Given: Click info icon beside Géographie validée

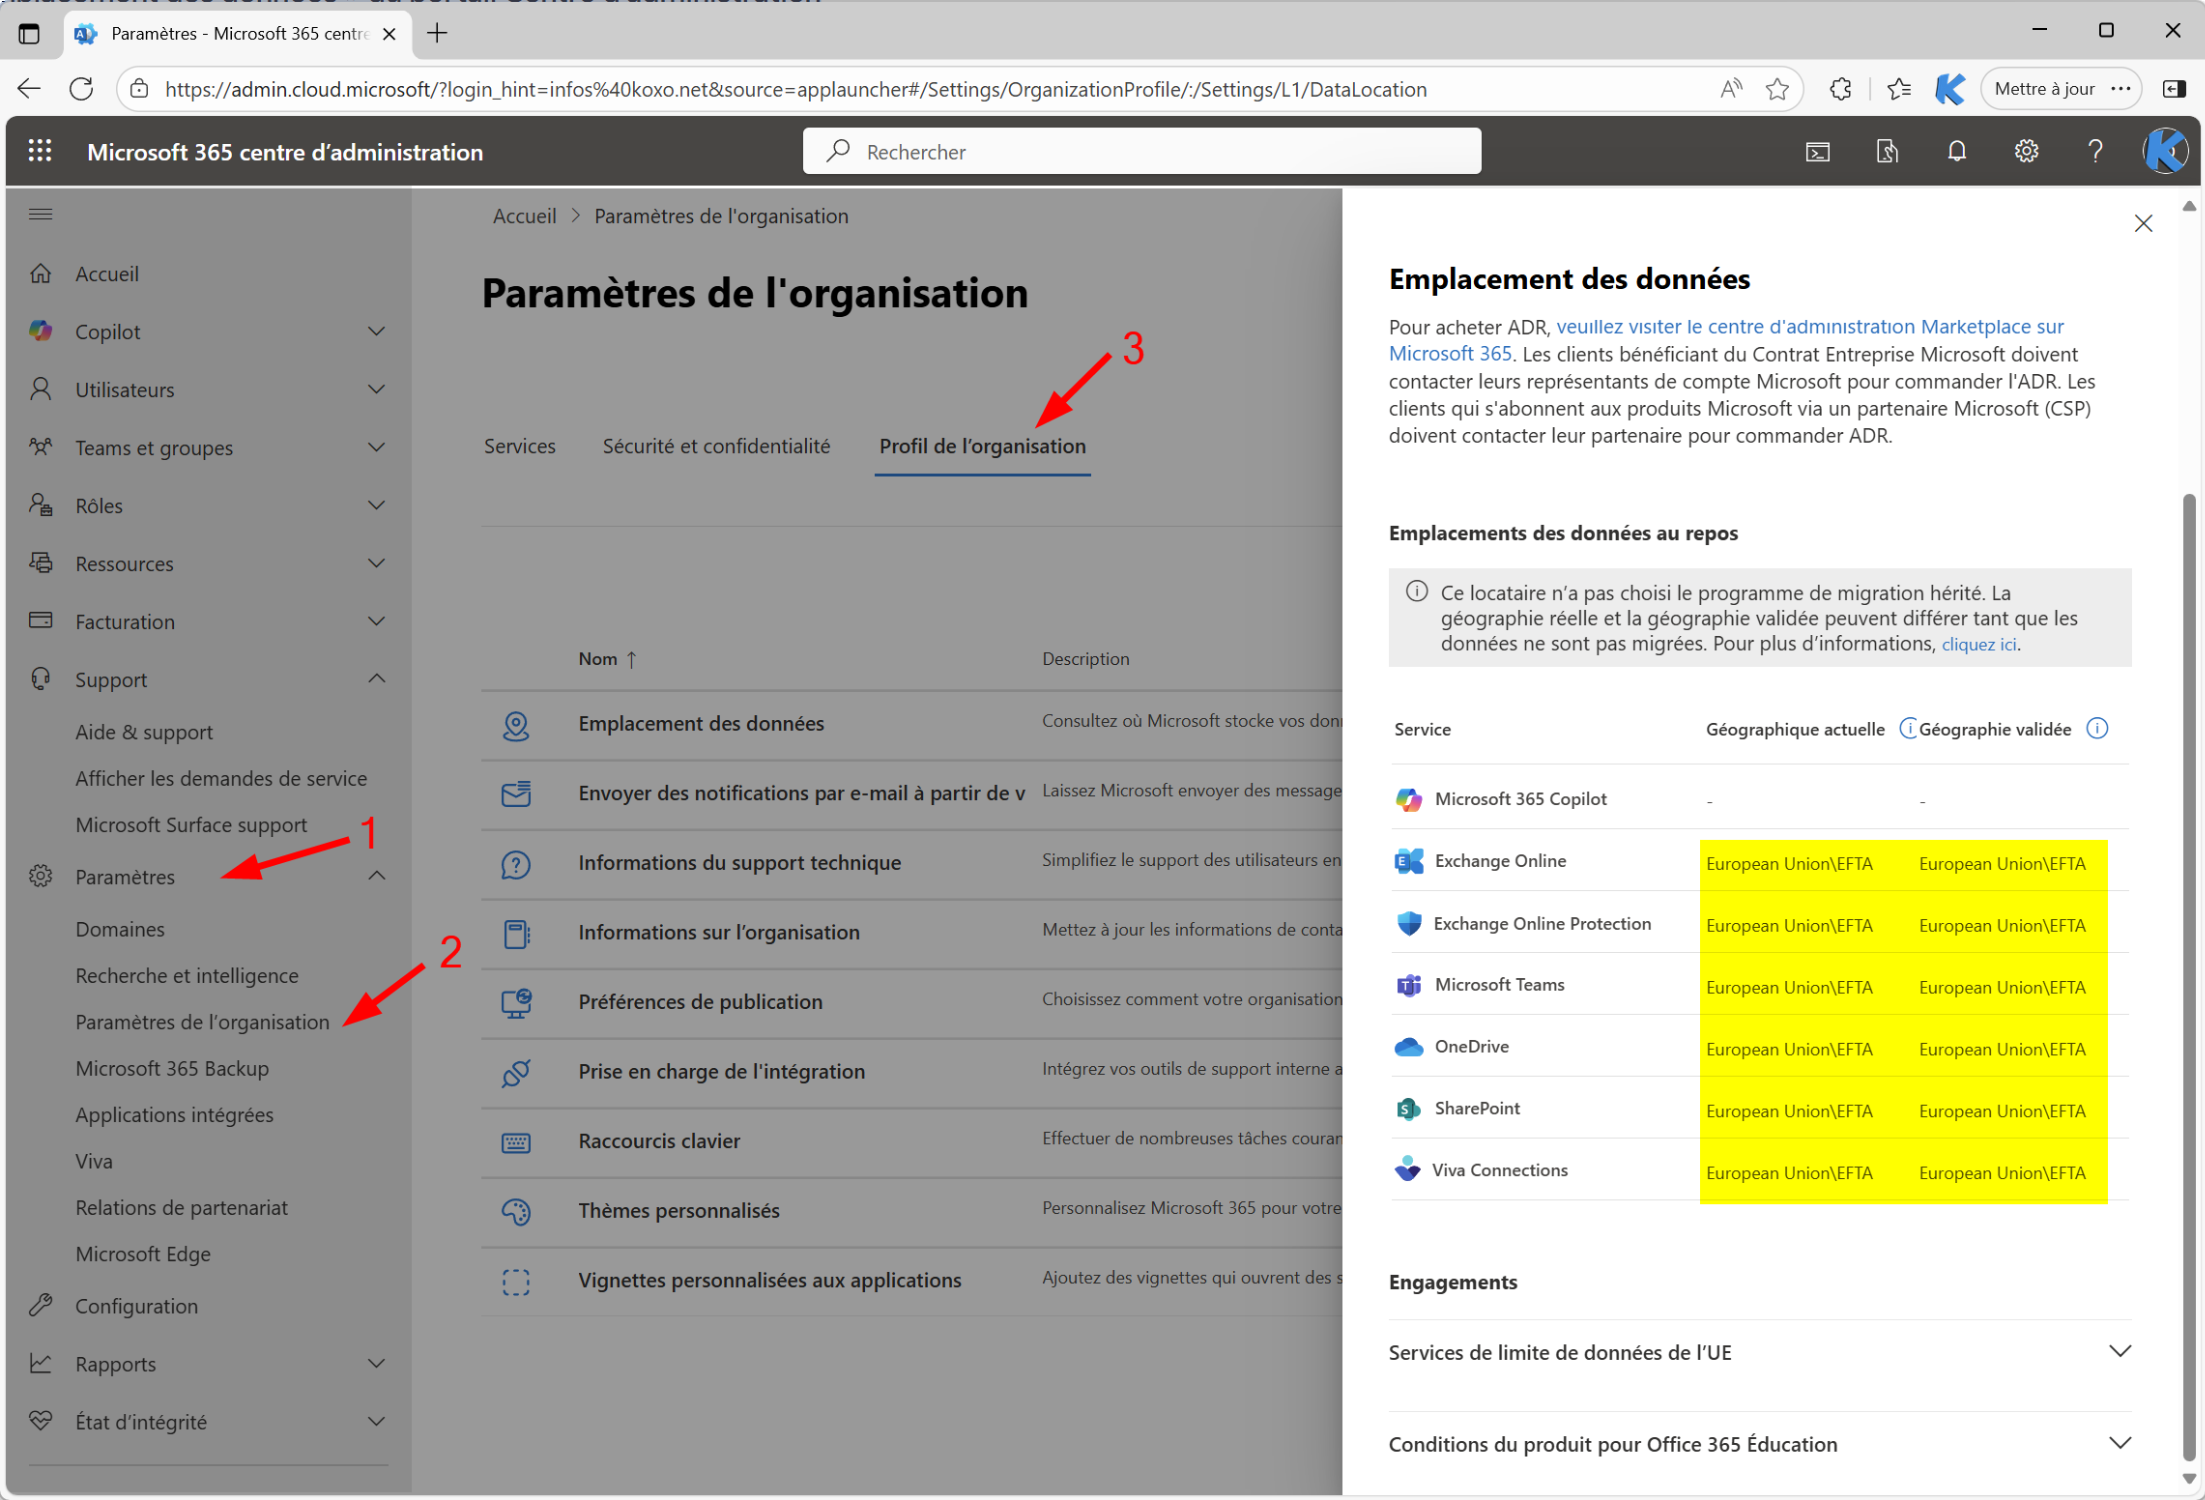Looking at the screenshot, I should [x=2097, y=729].
